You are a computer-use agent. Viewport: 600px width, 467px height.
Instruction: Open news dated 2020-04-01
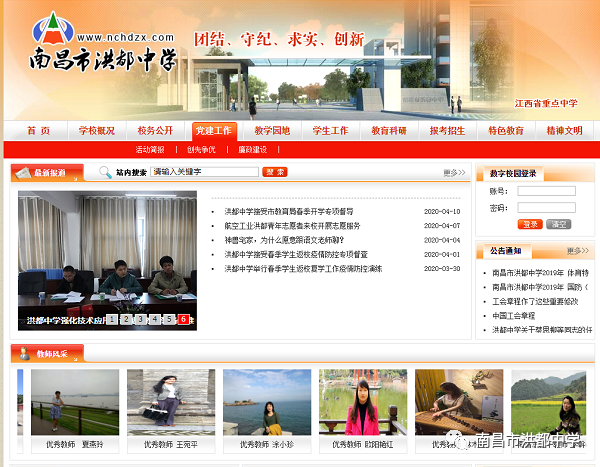(296, 255)
